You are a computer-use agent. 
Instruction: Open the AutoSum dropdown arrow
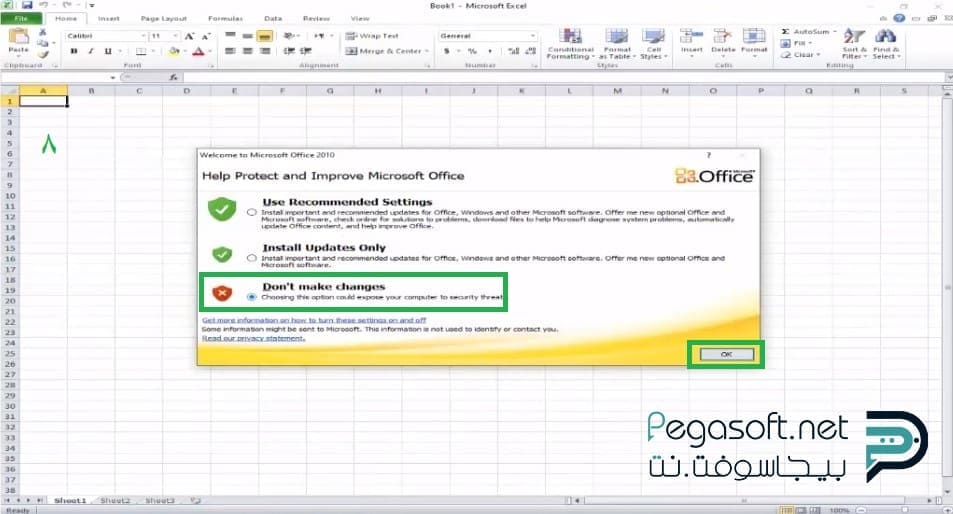(x=835, y=32)
